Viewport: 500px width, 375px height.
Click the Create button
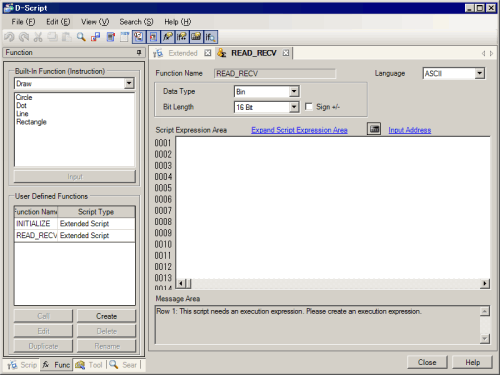coord(107,316)
